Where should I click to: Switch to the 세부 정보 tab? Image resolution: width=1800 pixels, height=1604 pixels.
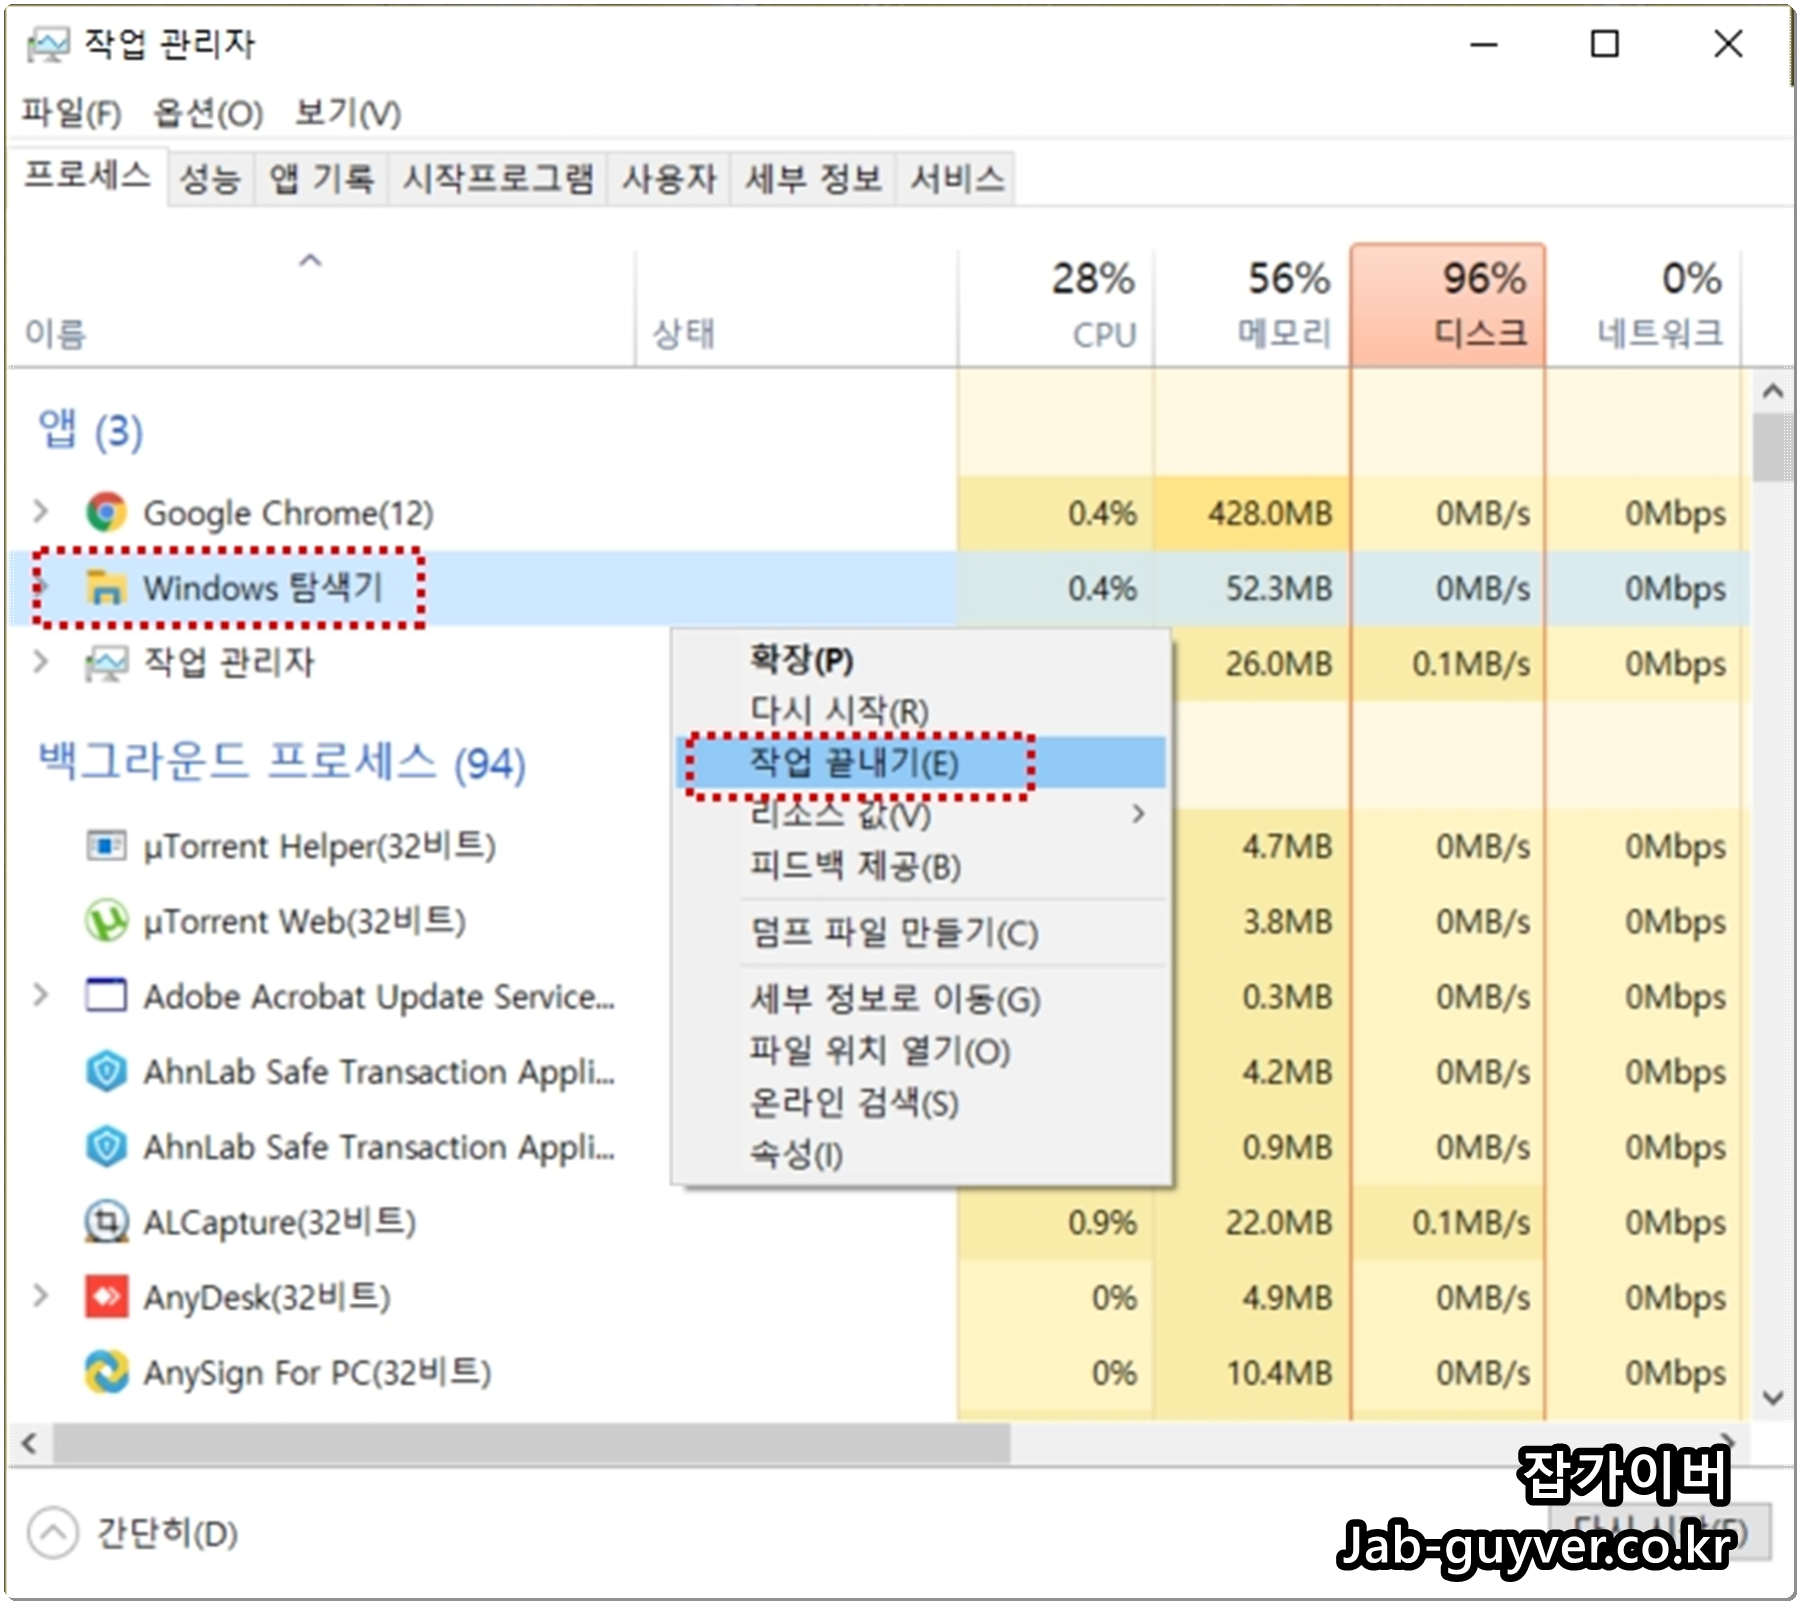813,179
